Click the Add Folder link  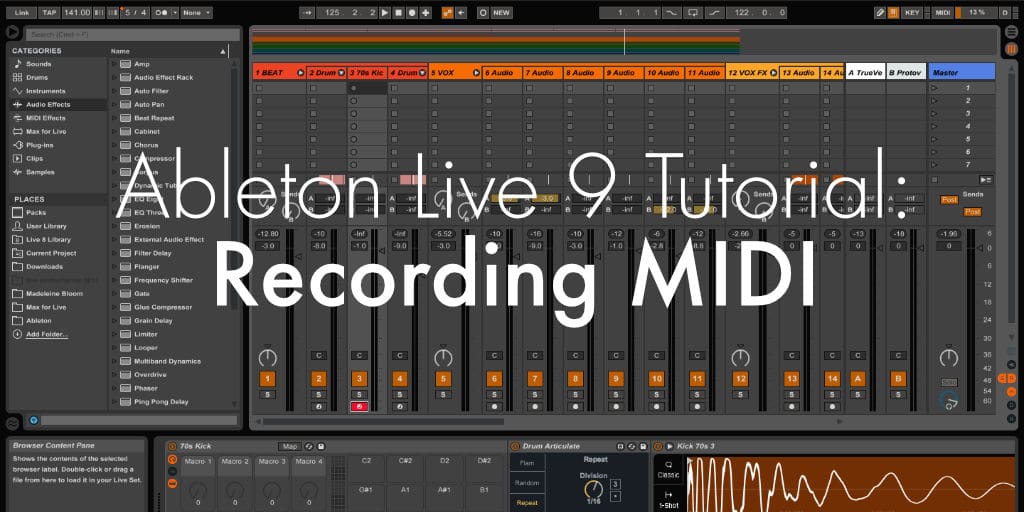click(46, 334)
